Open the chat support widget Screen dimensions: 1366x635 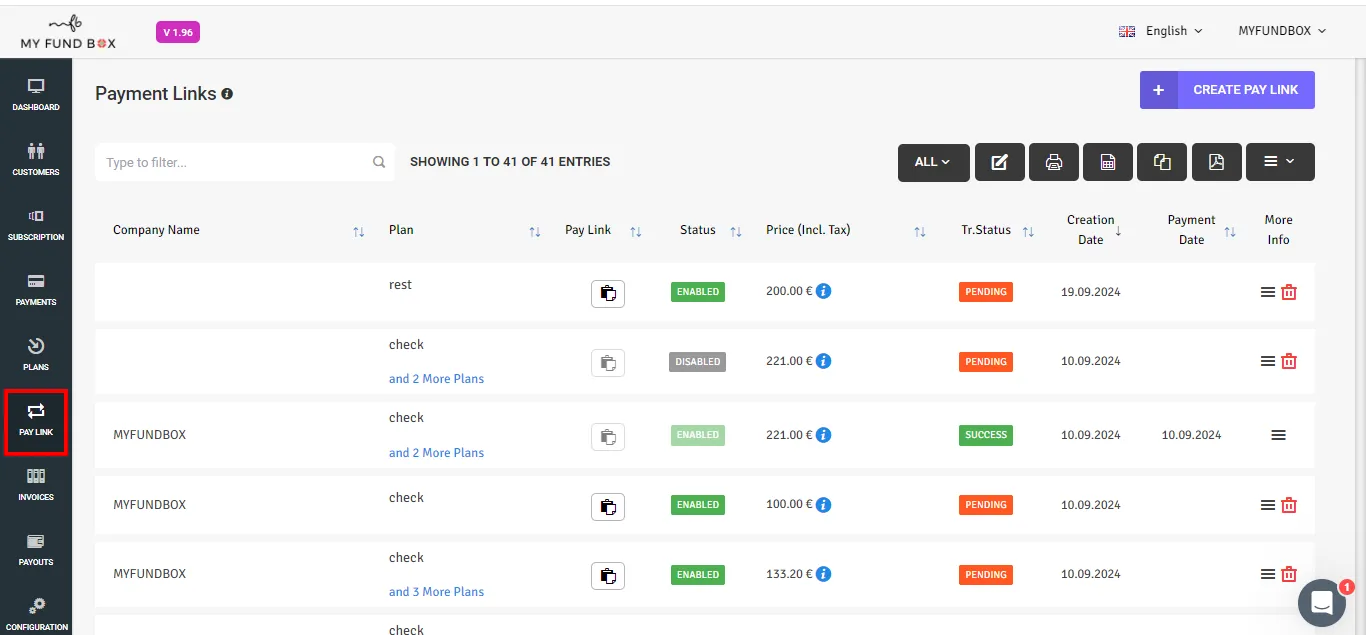(1322, 602)
